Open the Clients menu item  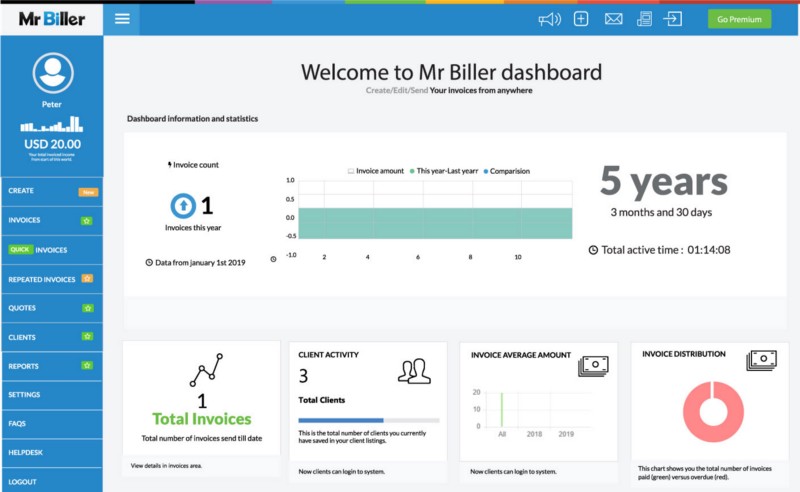coord(52,337)
